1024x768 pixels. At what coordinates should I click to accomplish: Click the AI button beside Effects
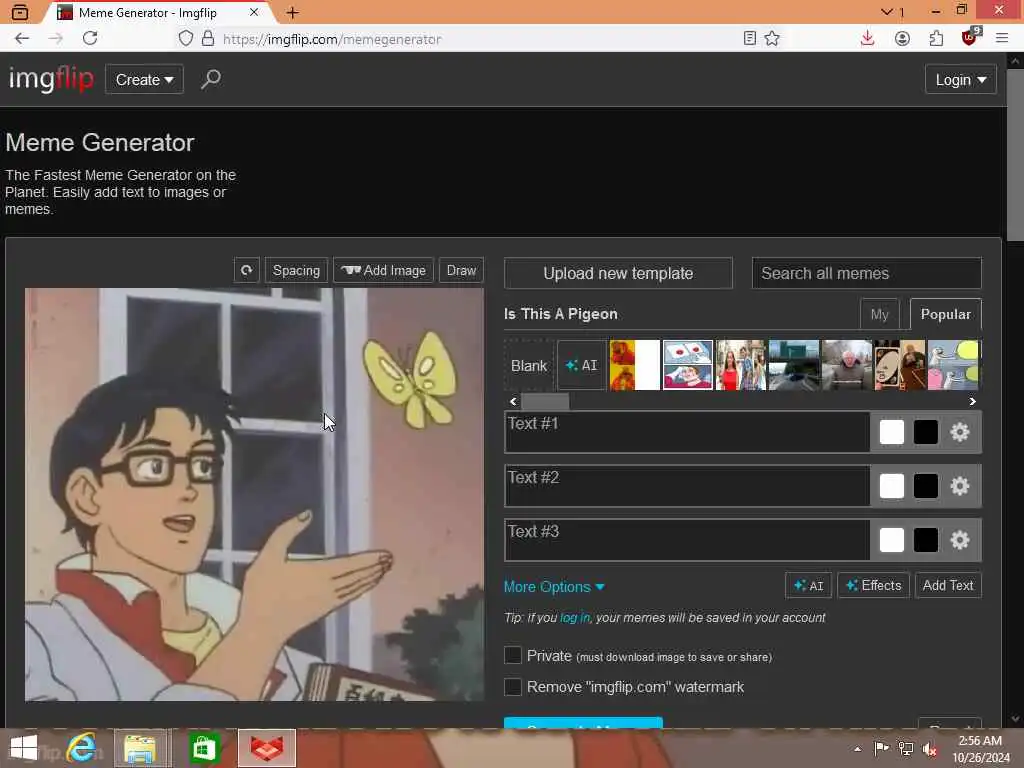coord(808,586)
